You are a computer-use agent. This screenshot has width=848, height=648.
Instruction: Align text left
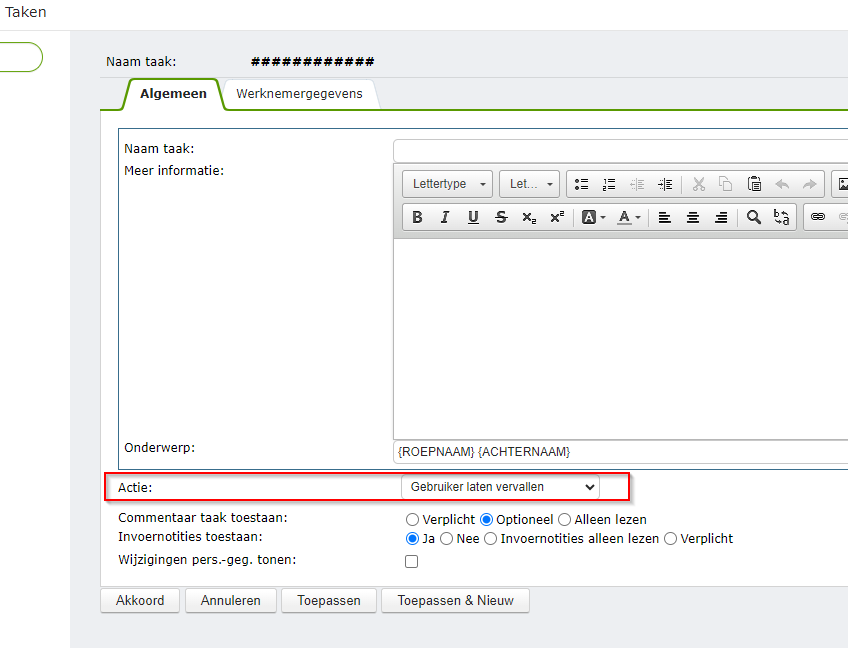(665, 217)
